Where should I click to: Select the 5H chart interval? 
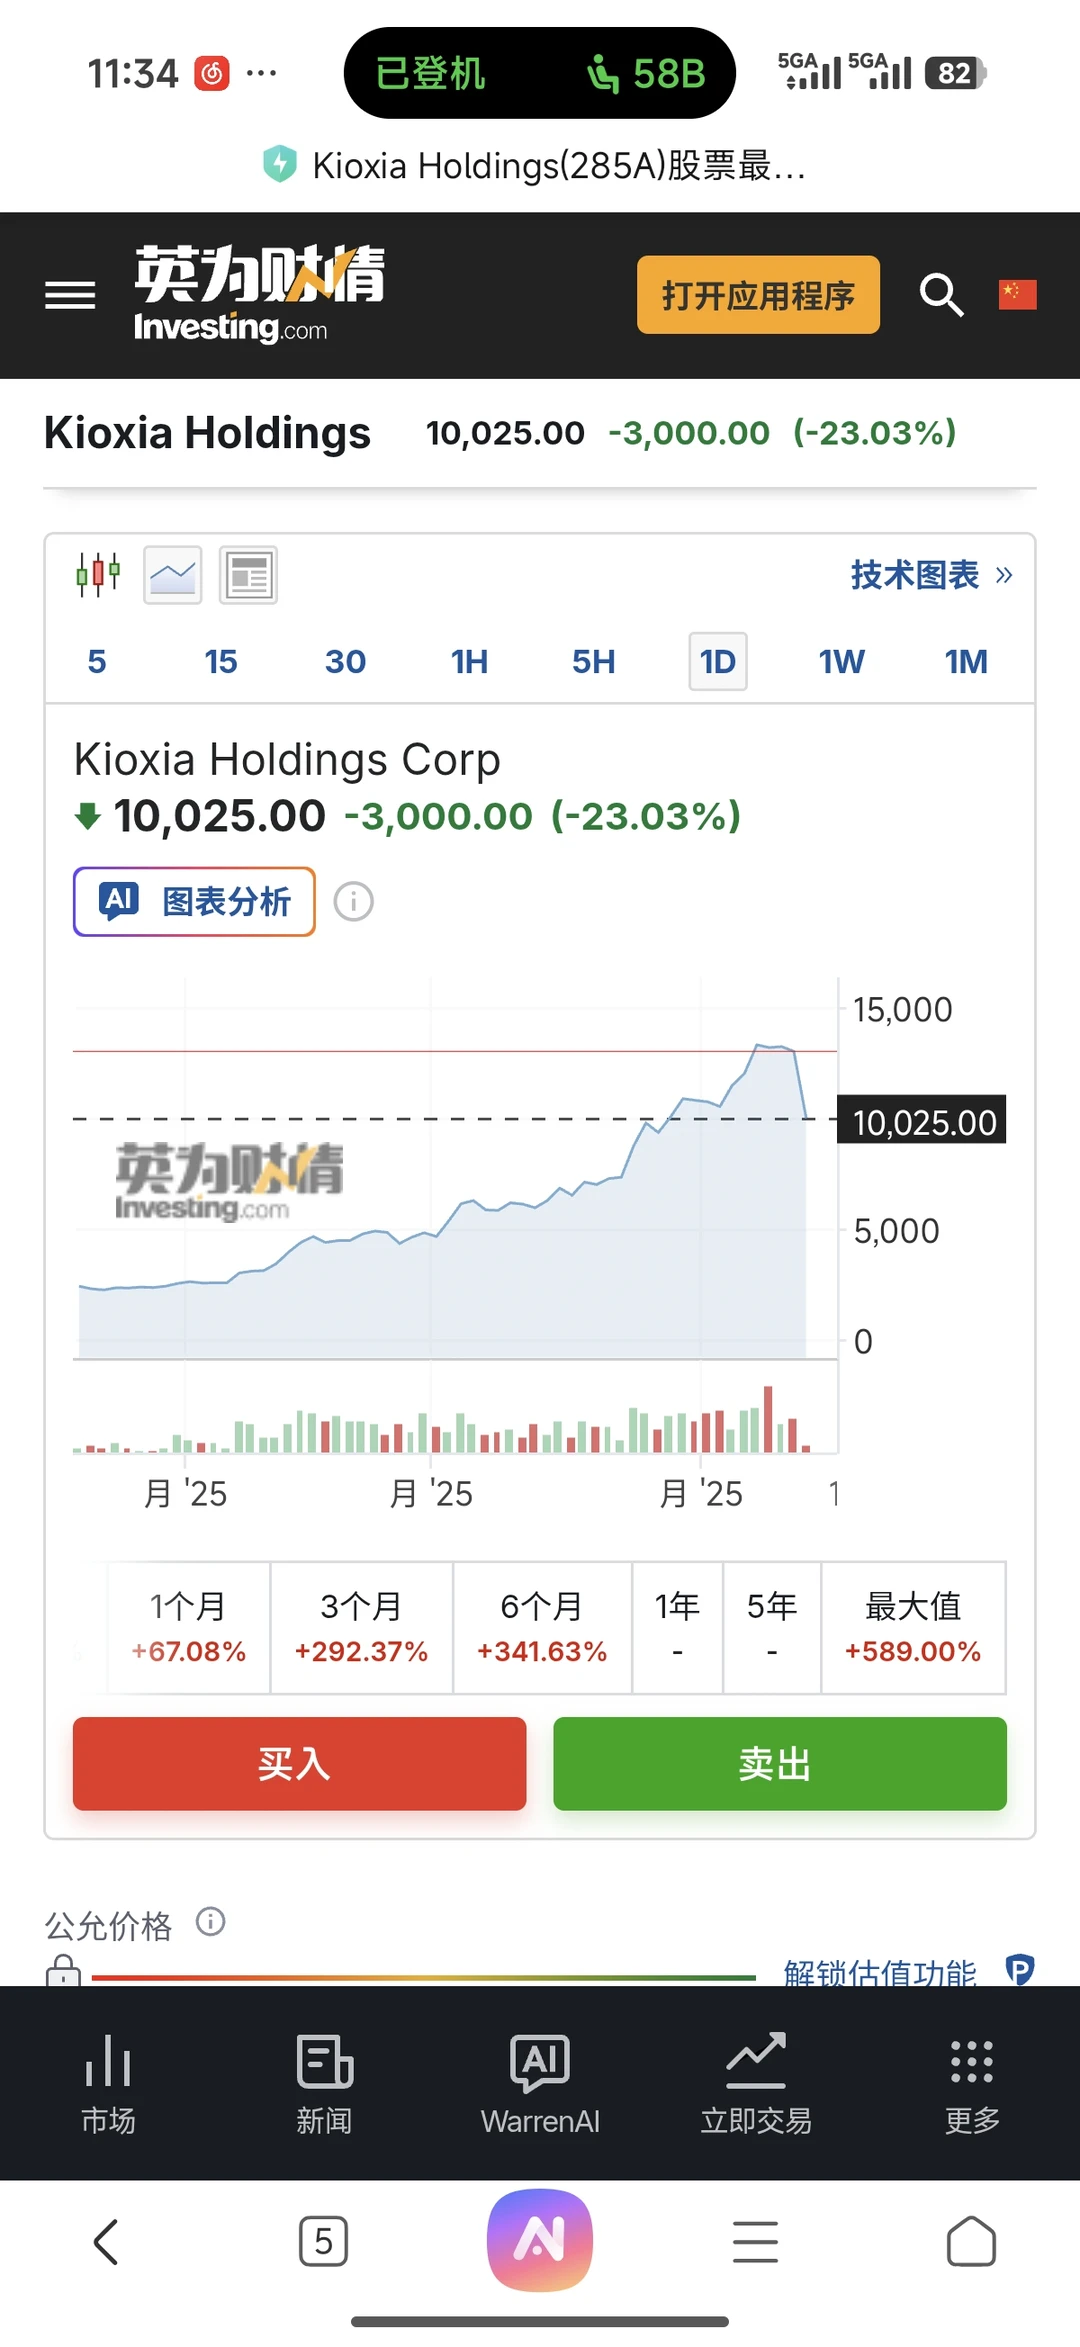593,662
